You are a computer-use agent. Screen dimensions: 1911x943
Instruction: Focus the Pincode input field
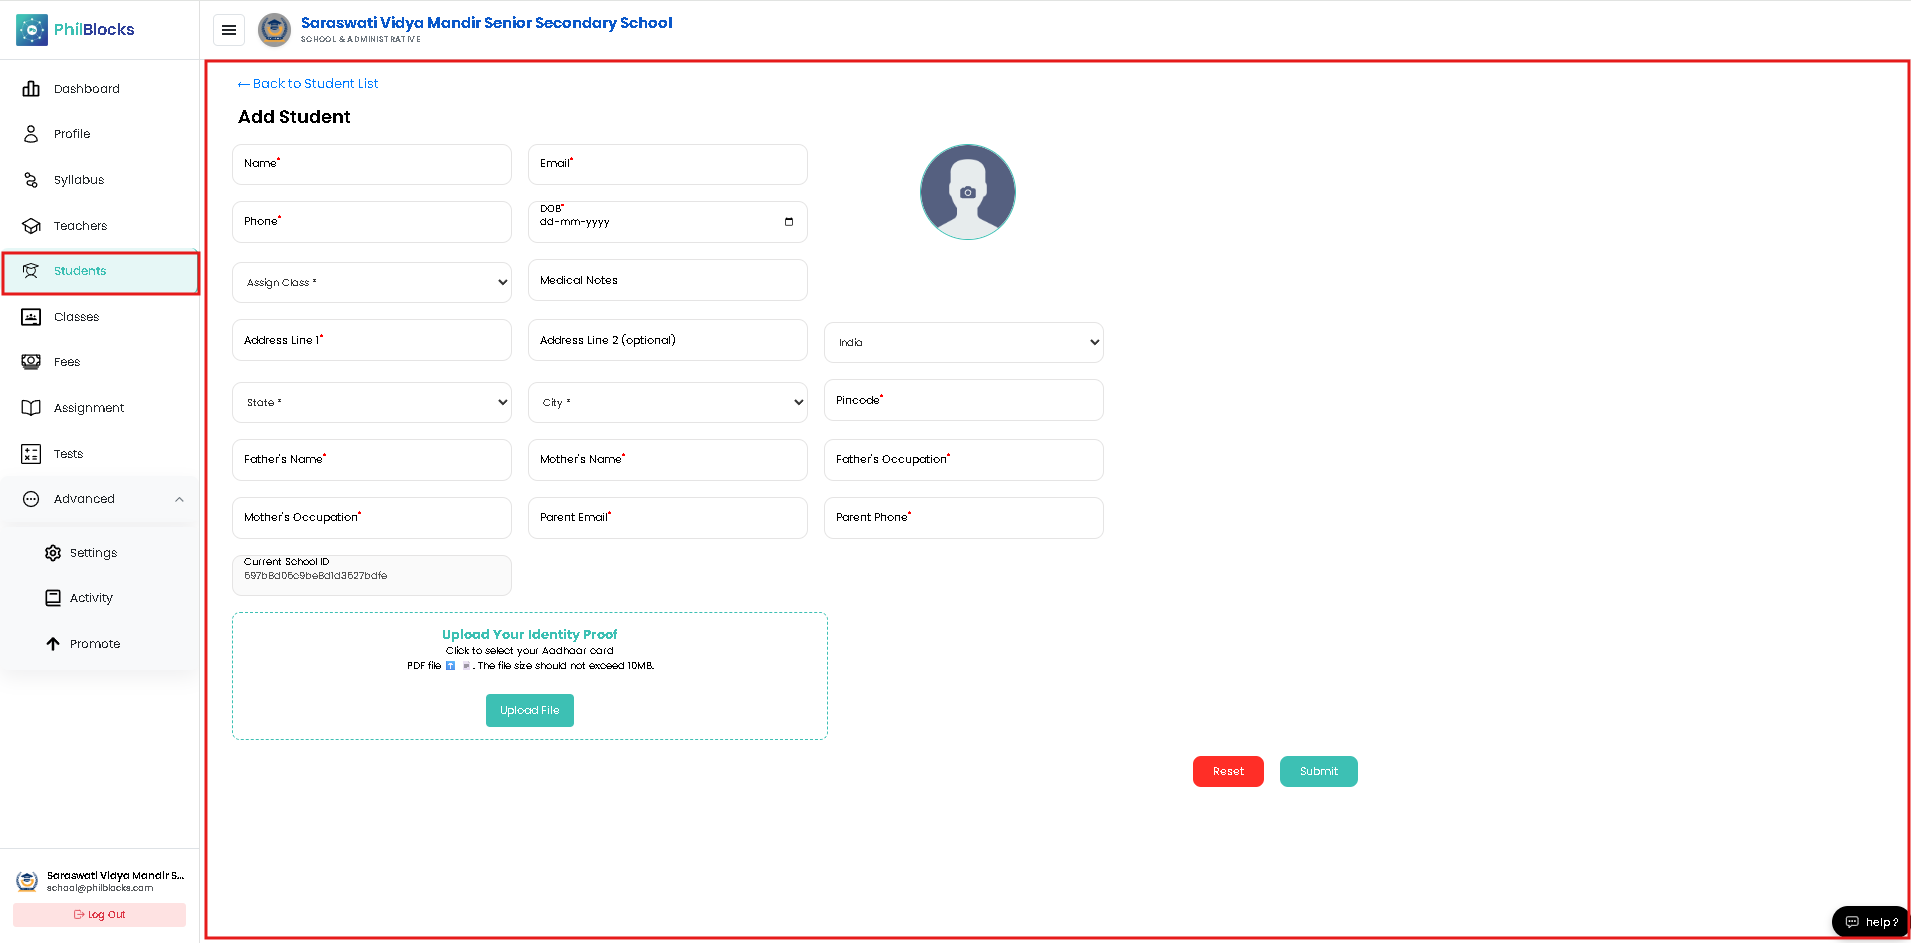click(x=964, y=400)
